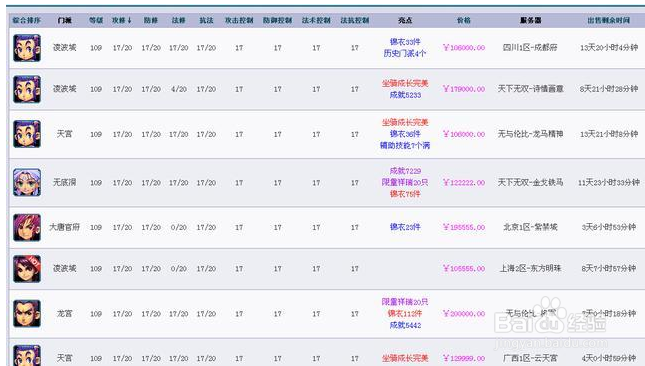The height and width of the screenshot is (366, 645).
Task: Open avatar of 凌波城 character priced ¥179000.00
Action: pyautogui.click(x=27, y=89)
